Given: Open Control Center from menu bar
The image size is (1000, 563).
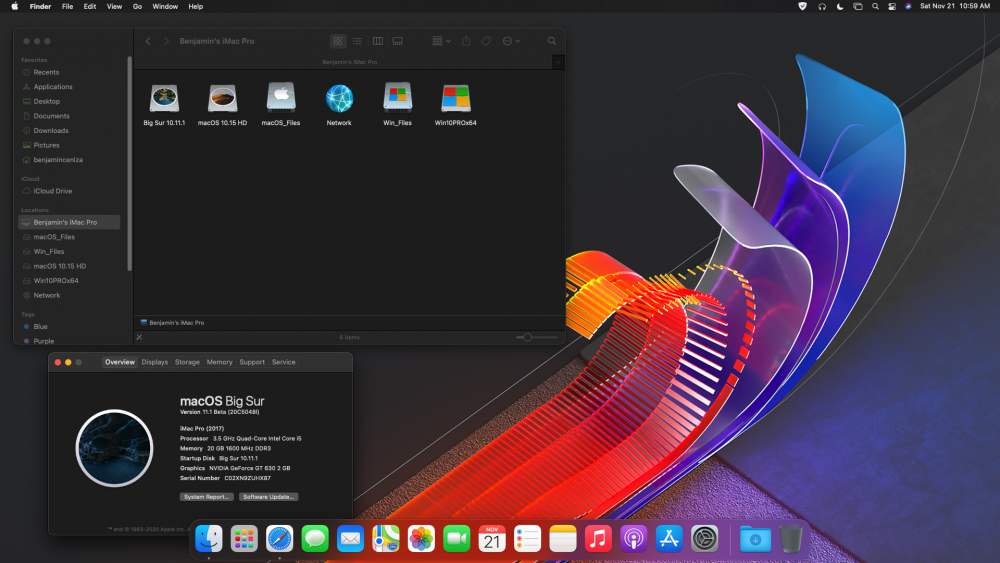Looking at the screenshot, I should [892, 6].
